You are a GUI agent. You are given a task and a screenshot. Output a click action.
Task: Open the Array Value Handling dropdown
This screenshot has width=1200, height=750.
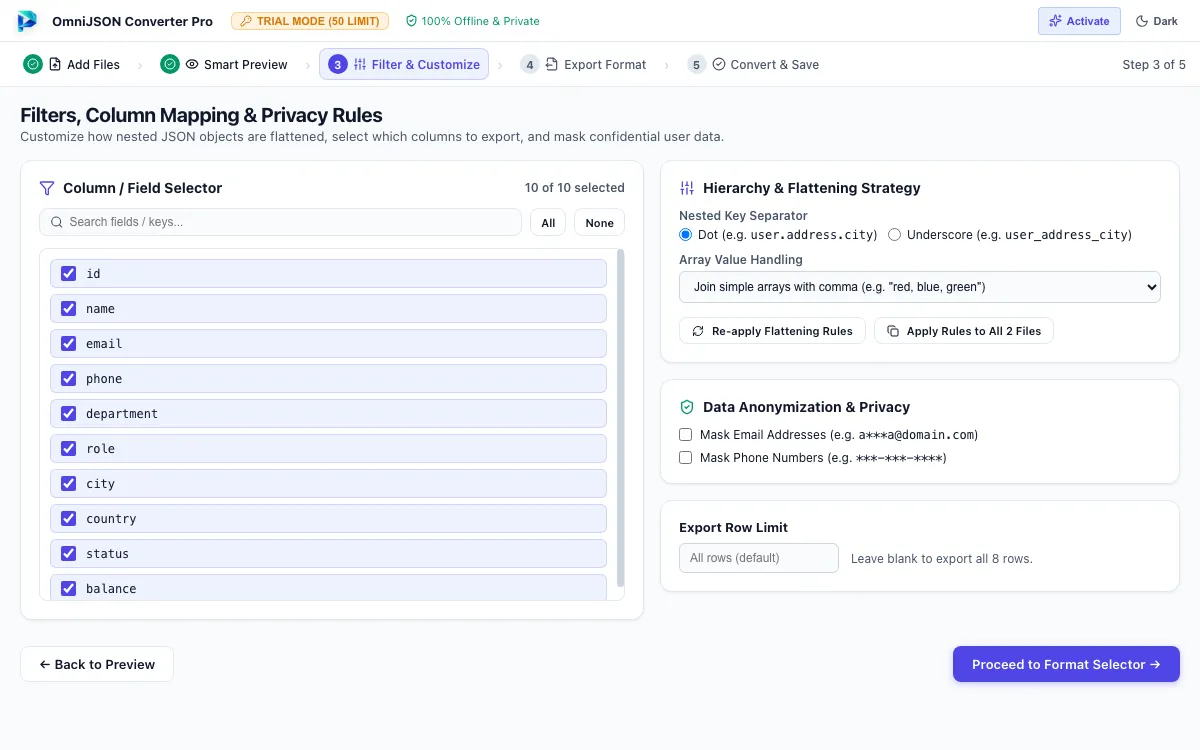[x=920, y=287]
